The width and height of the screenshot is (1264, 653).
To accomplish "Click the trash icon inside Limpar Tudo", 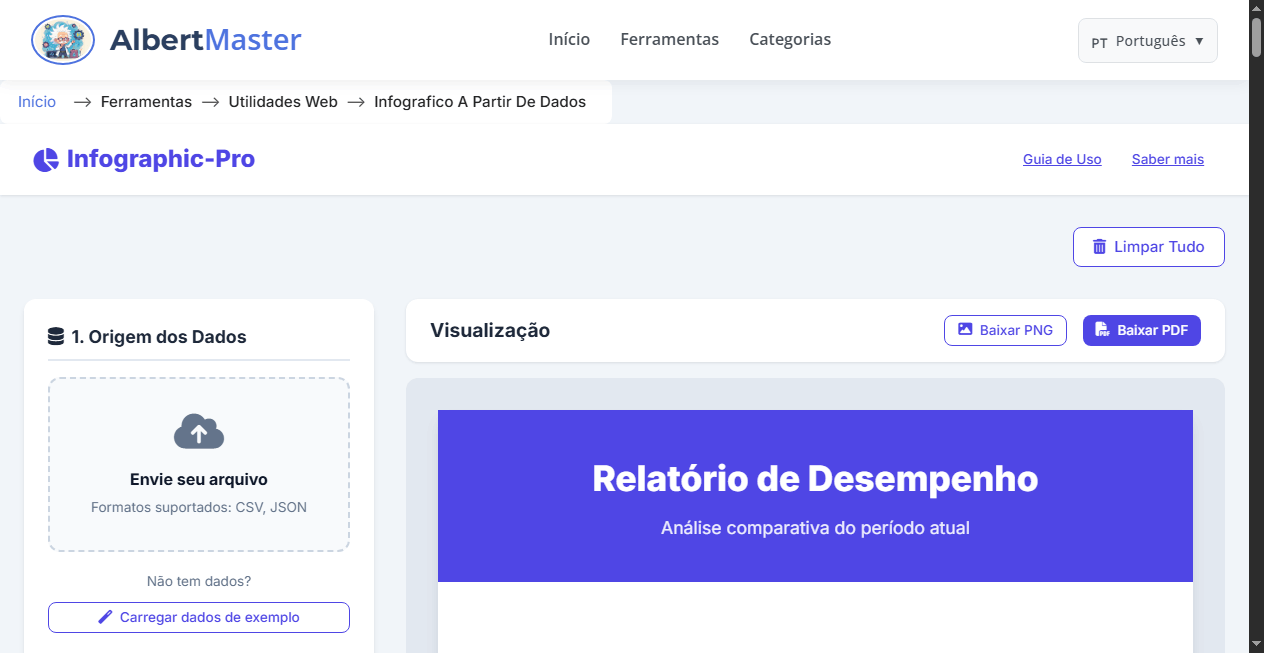I will 1101,246.
